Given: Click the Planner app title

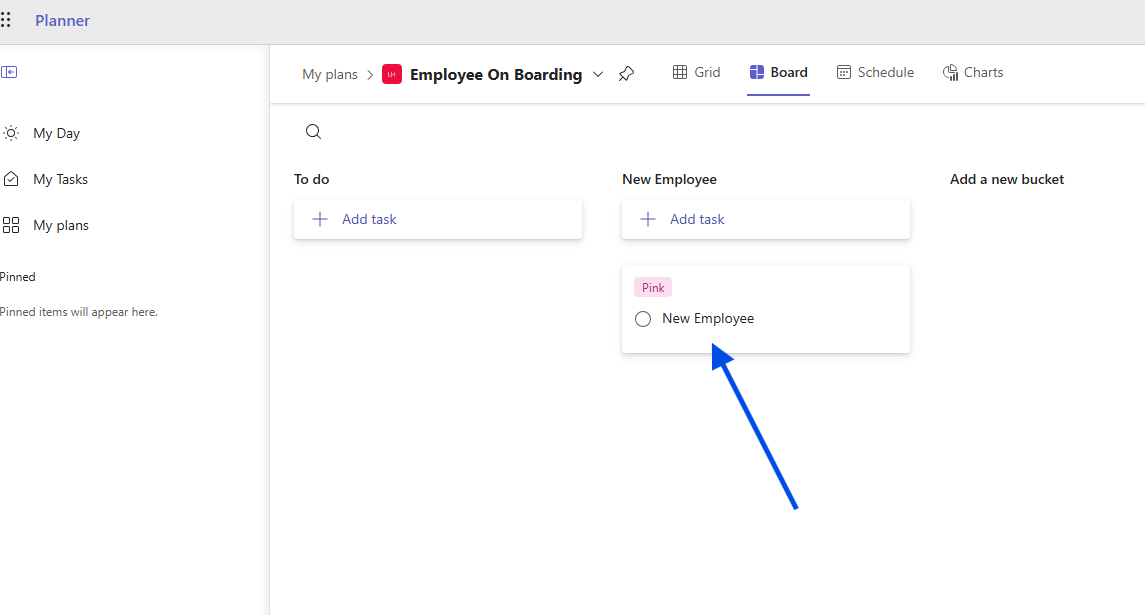Looking at the screenshot, I should tap(62, 20).
